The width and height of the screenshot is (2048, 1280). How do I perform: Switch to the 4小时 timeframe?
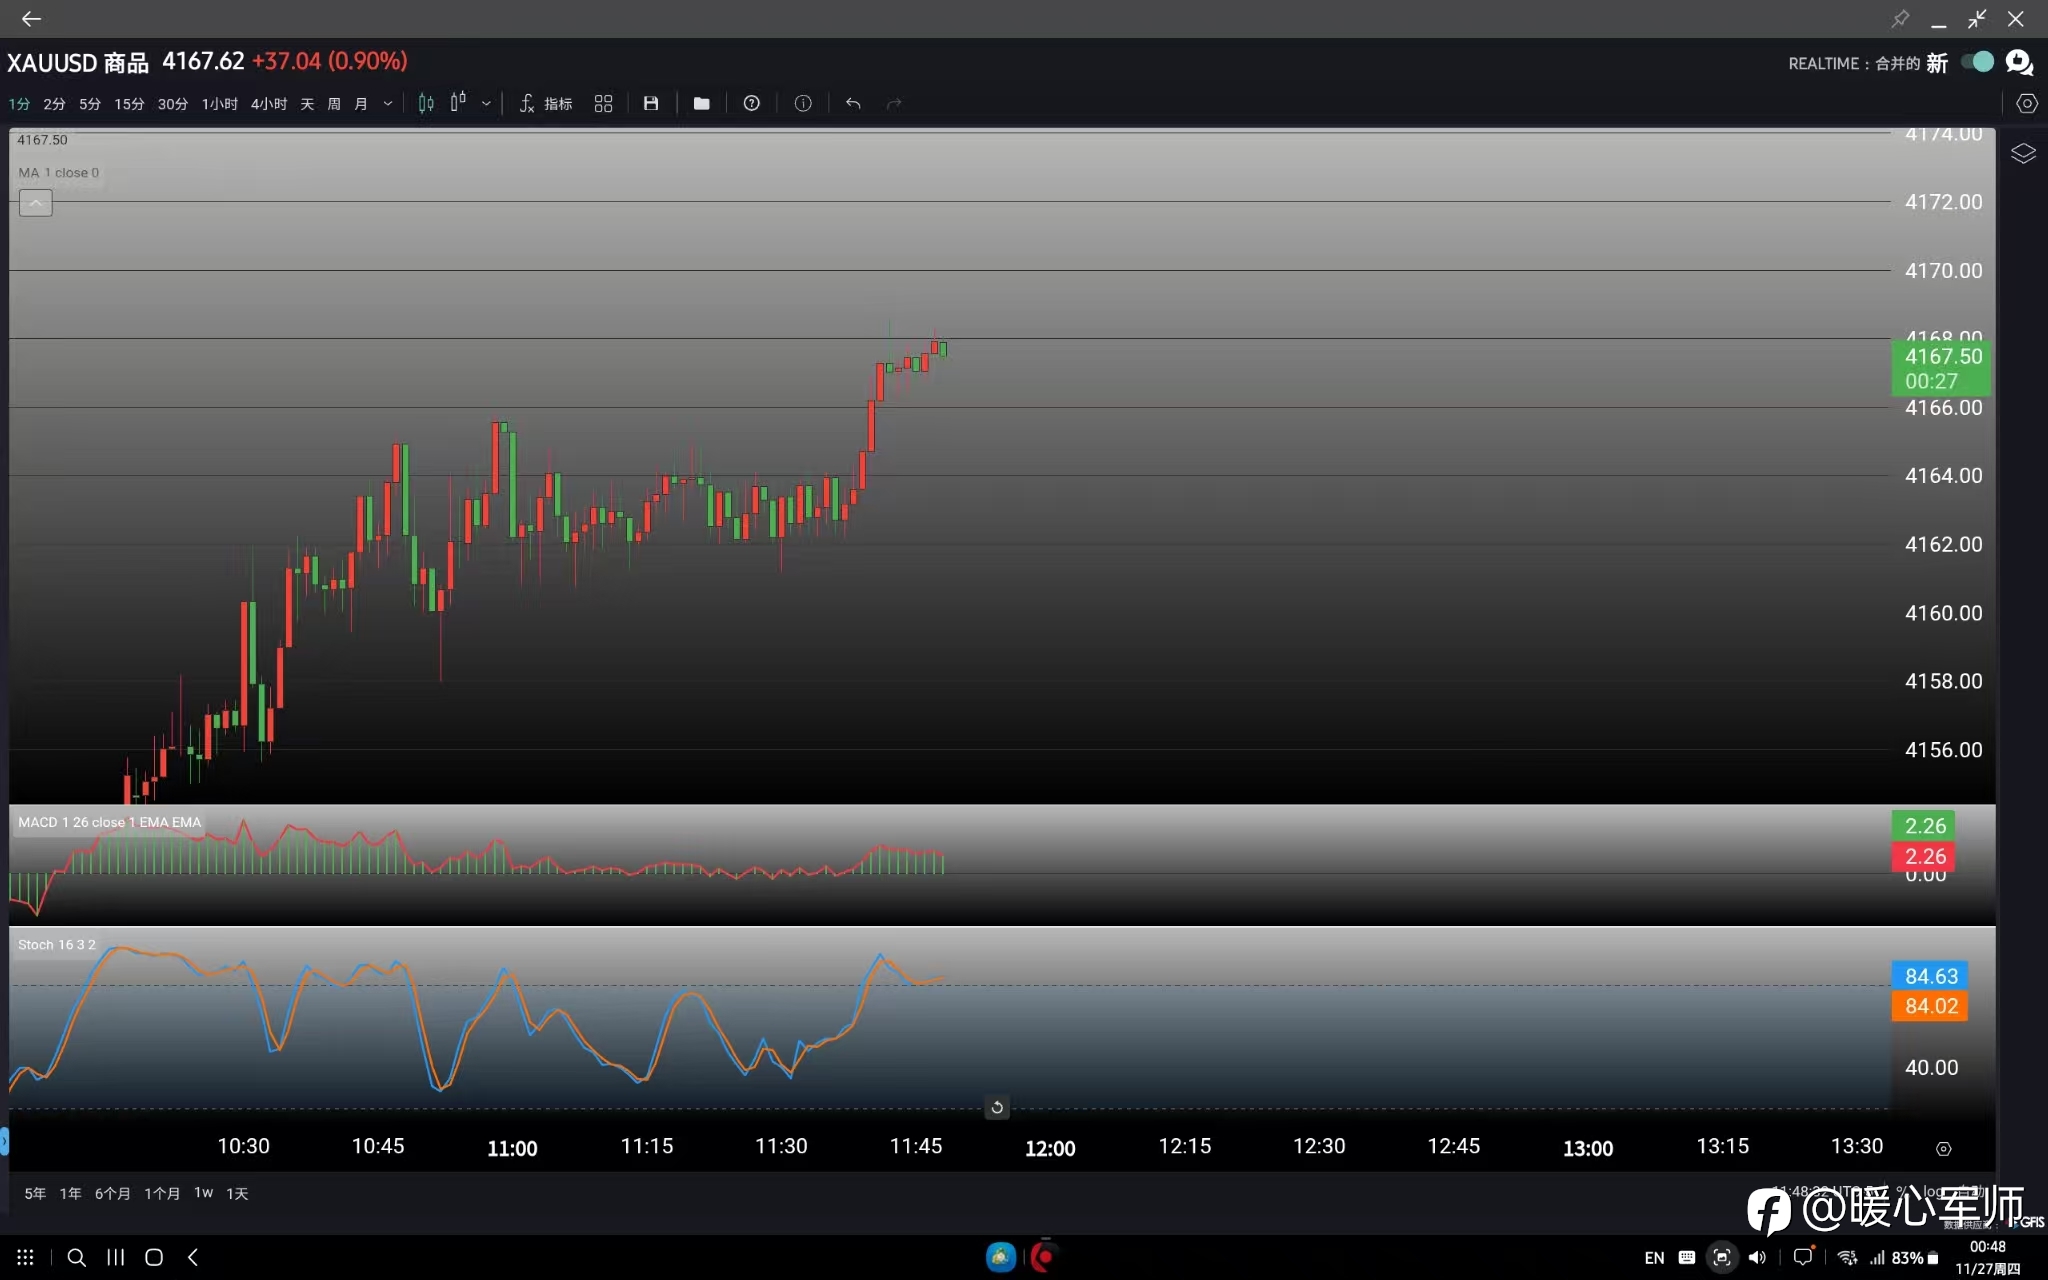coord(268,104)
